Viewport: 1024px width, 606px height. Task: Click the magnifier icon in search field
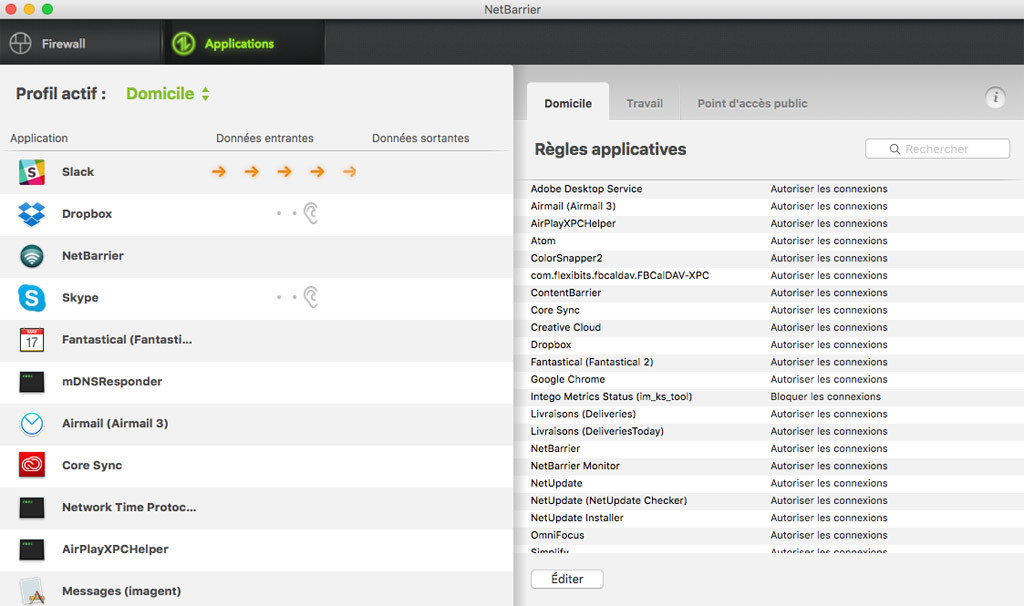pos(895,149)
